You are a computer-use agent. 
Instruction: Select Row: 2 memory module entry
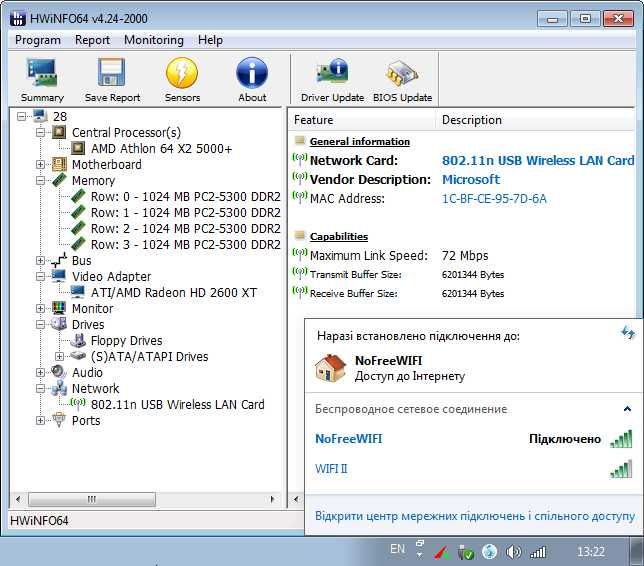186,228
